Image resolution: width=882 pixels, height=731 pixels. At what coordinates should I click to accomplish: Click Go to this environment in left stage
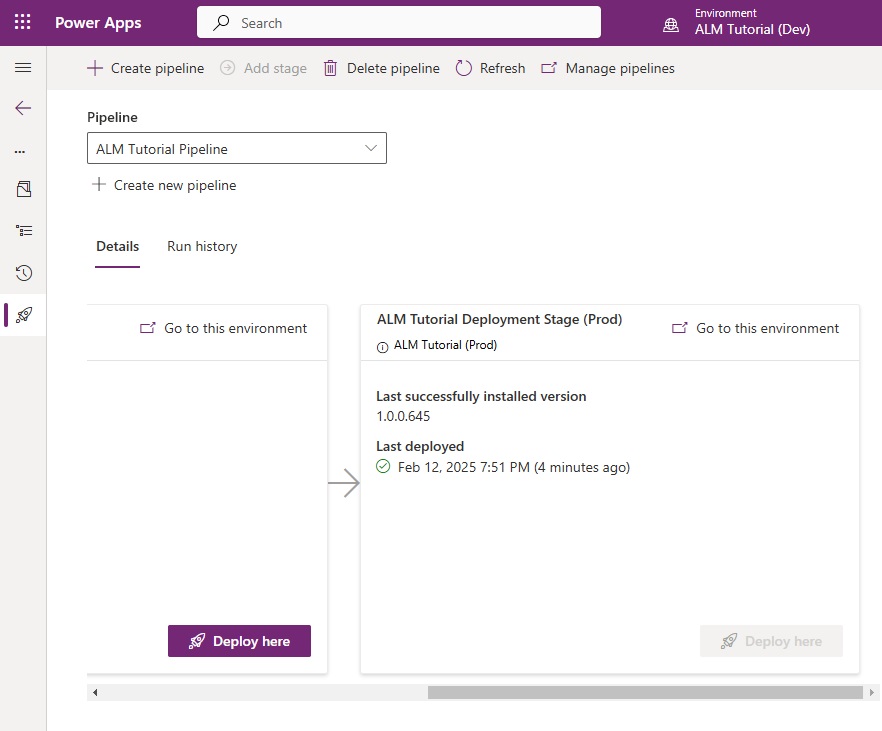tap(223, 328)
